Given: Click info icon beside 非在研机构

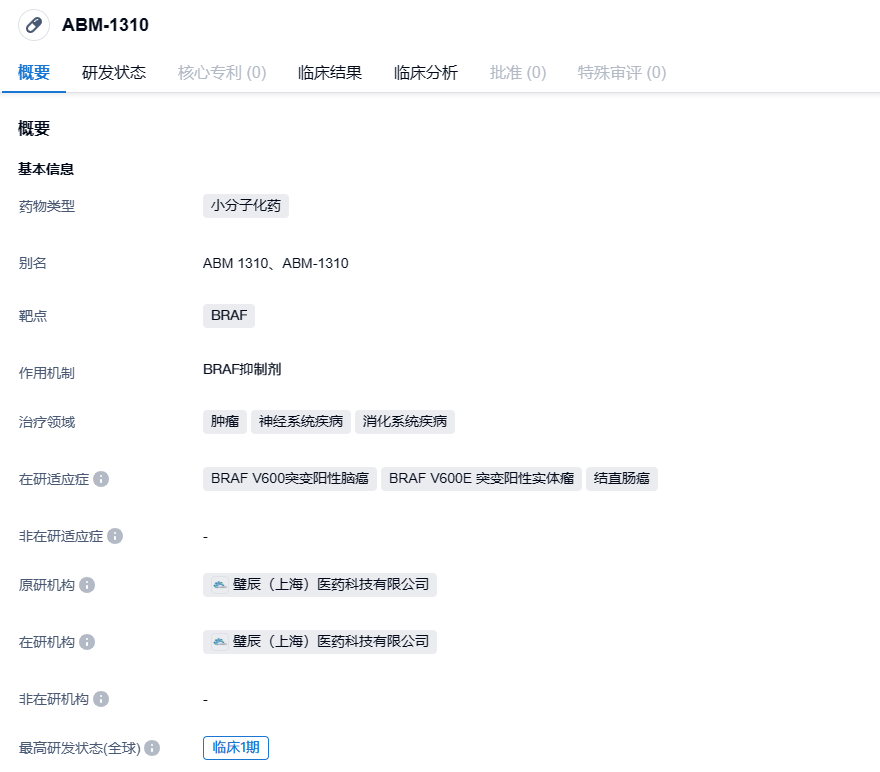Looking at the screenshot, I should click(x=101, y=699).
